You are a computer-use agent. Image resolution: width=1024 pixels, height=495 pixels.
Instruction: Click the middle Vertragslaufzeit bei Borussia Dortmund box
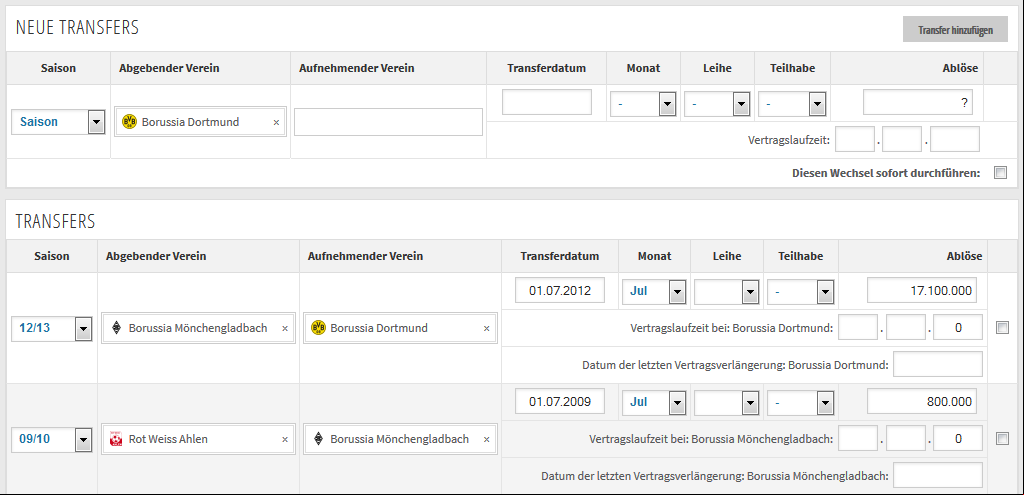[906, 327]
